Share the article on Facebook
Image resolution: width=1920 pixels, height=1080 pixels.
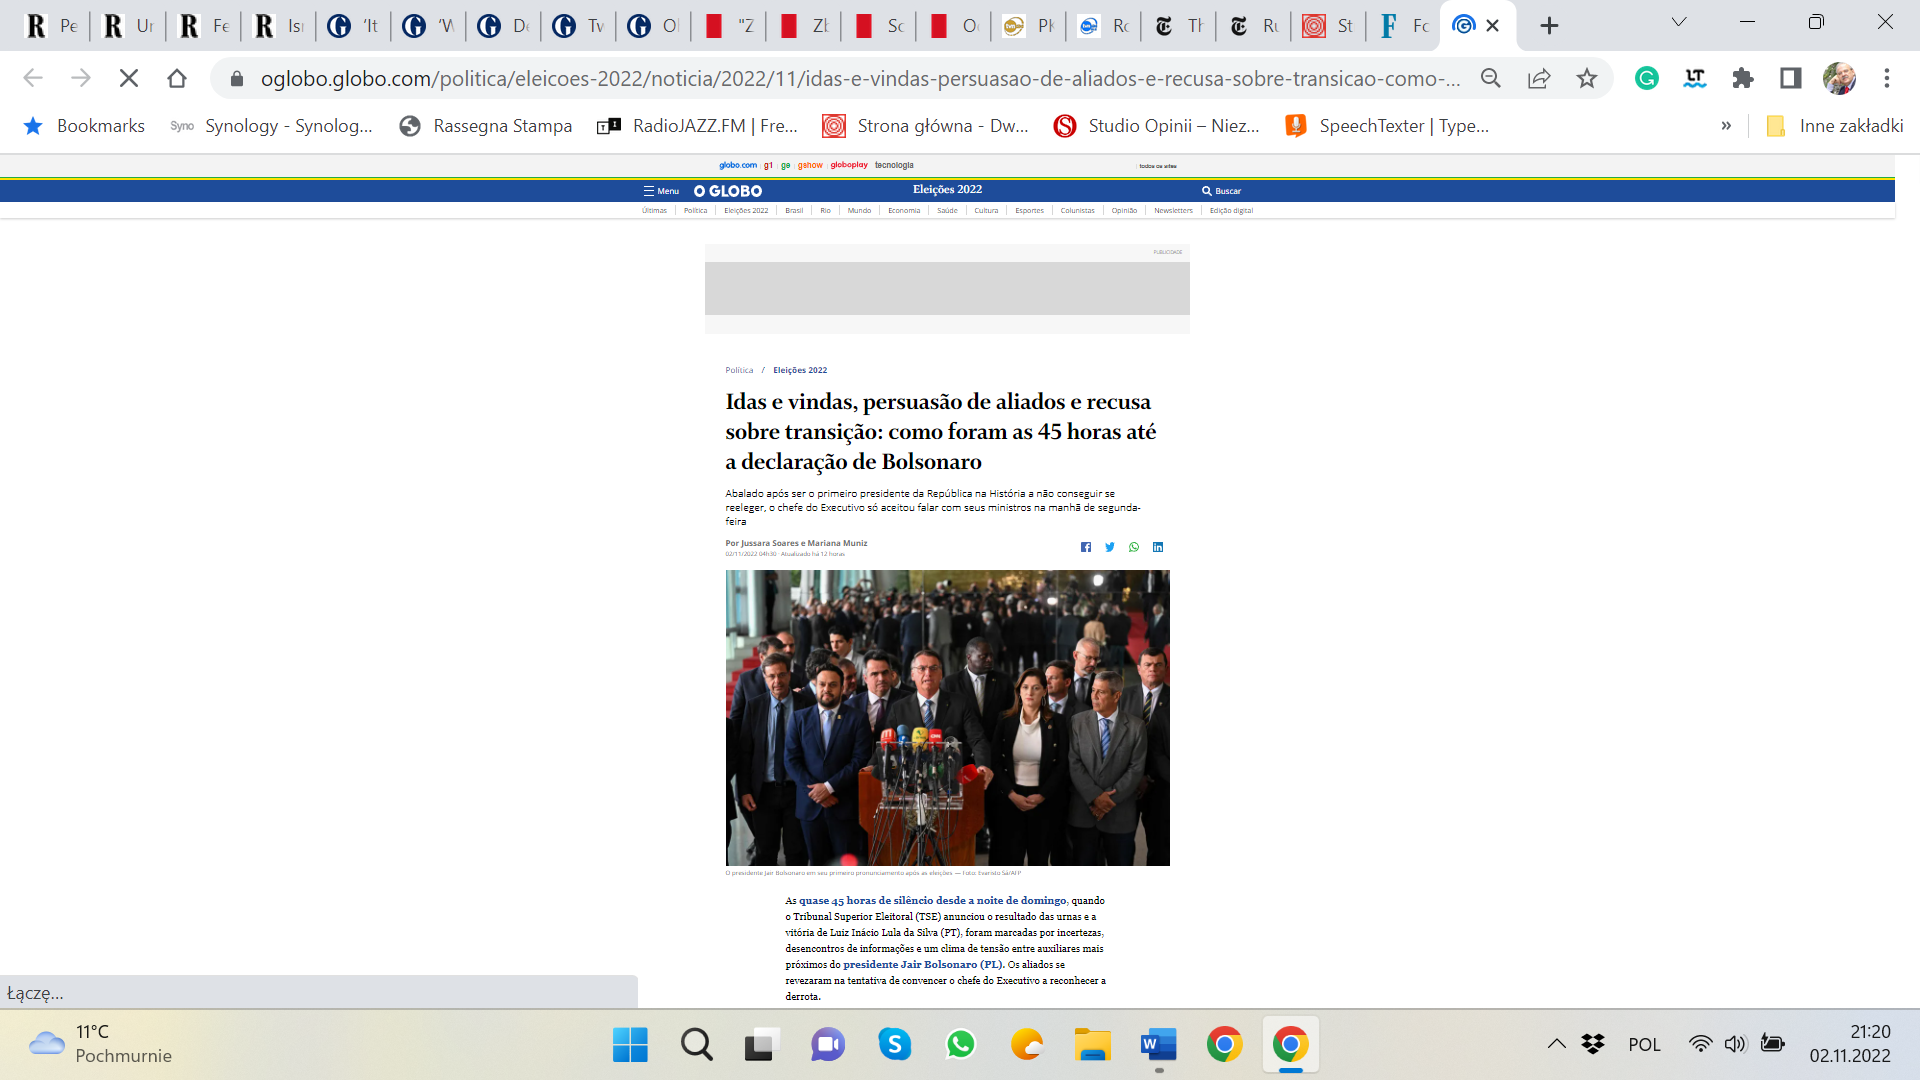[1086, 547]
